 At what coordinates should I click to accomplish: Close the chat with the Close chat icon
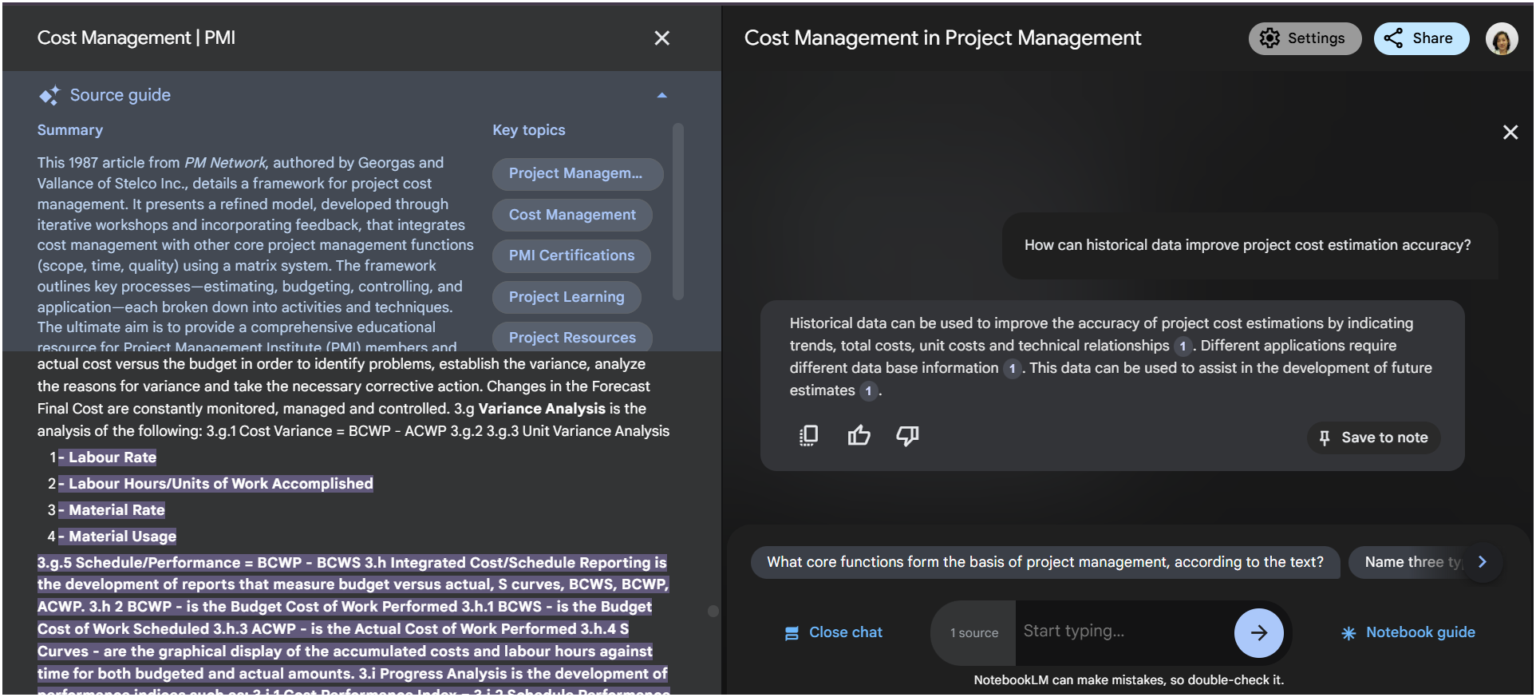tap(790, 632)
